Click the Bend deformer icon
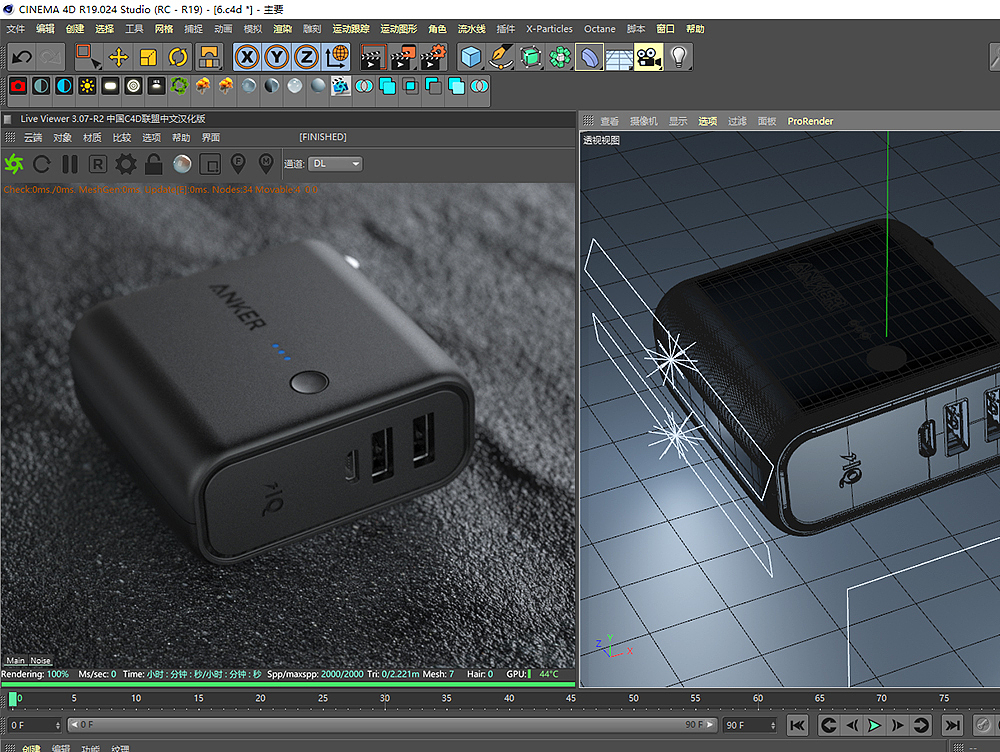 pyautogui.click(x=589, y=57)
